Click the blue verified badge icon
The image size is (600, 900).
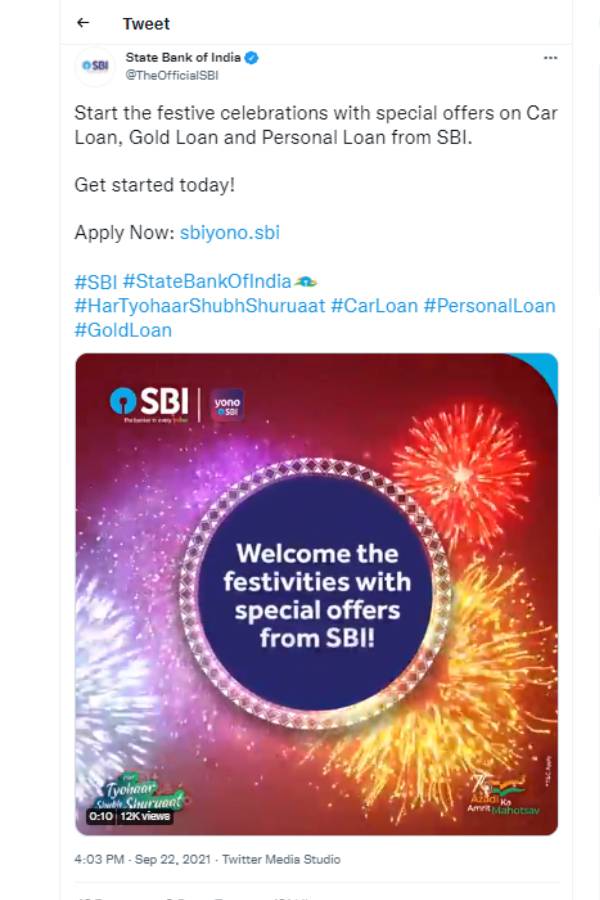tap(252, 58)
